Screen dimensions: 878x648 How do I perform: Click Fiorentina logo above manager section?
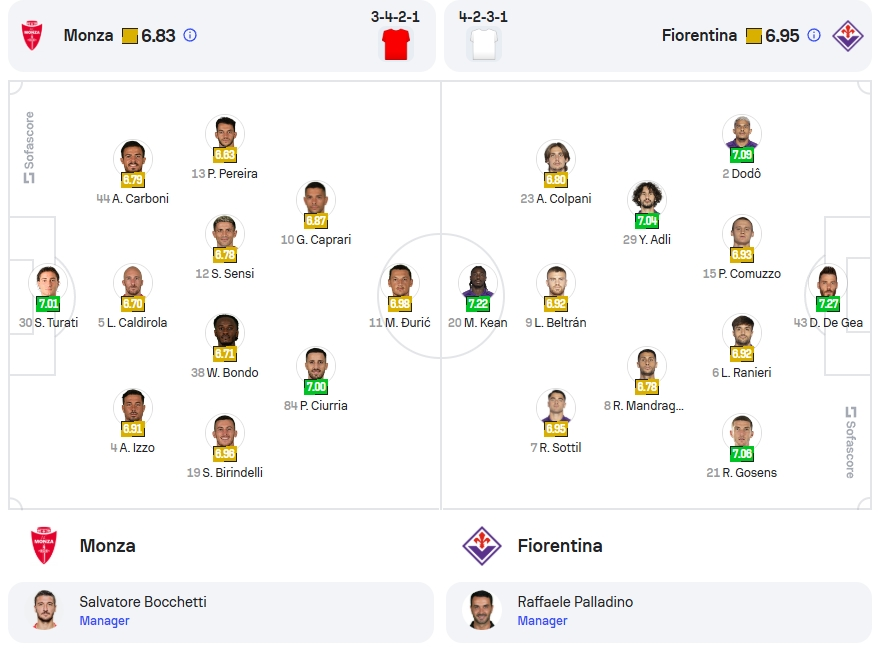click(482, 545)
